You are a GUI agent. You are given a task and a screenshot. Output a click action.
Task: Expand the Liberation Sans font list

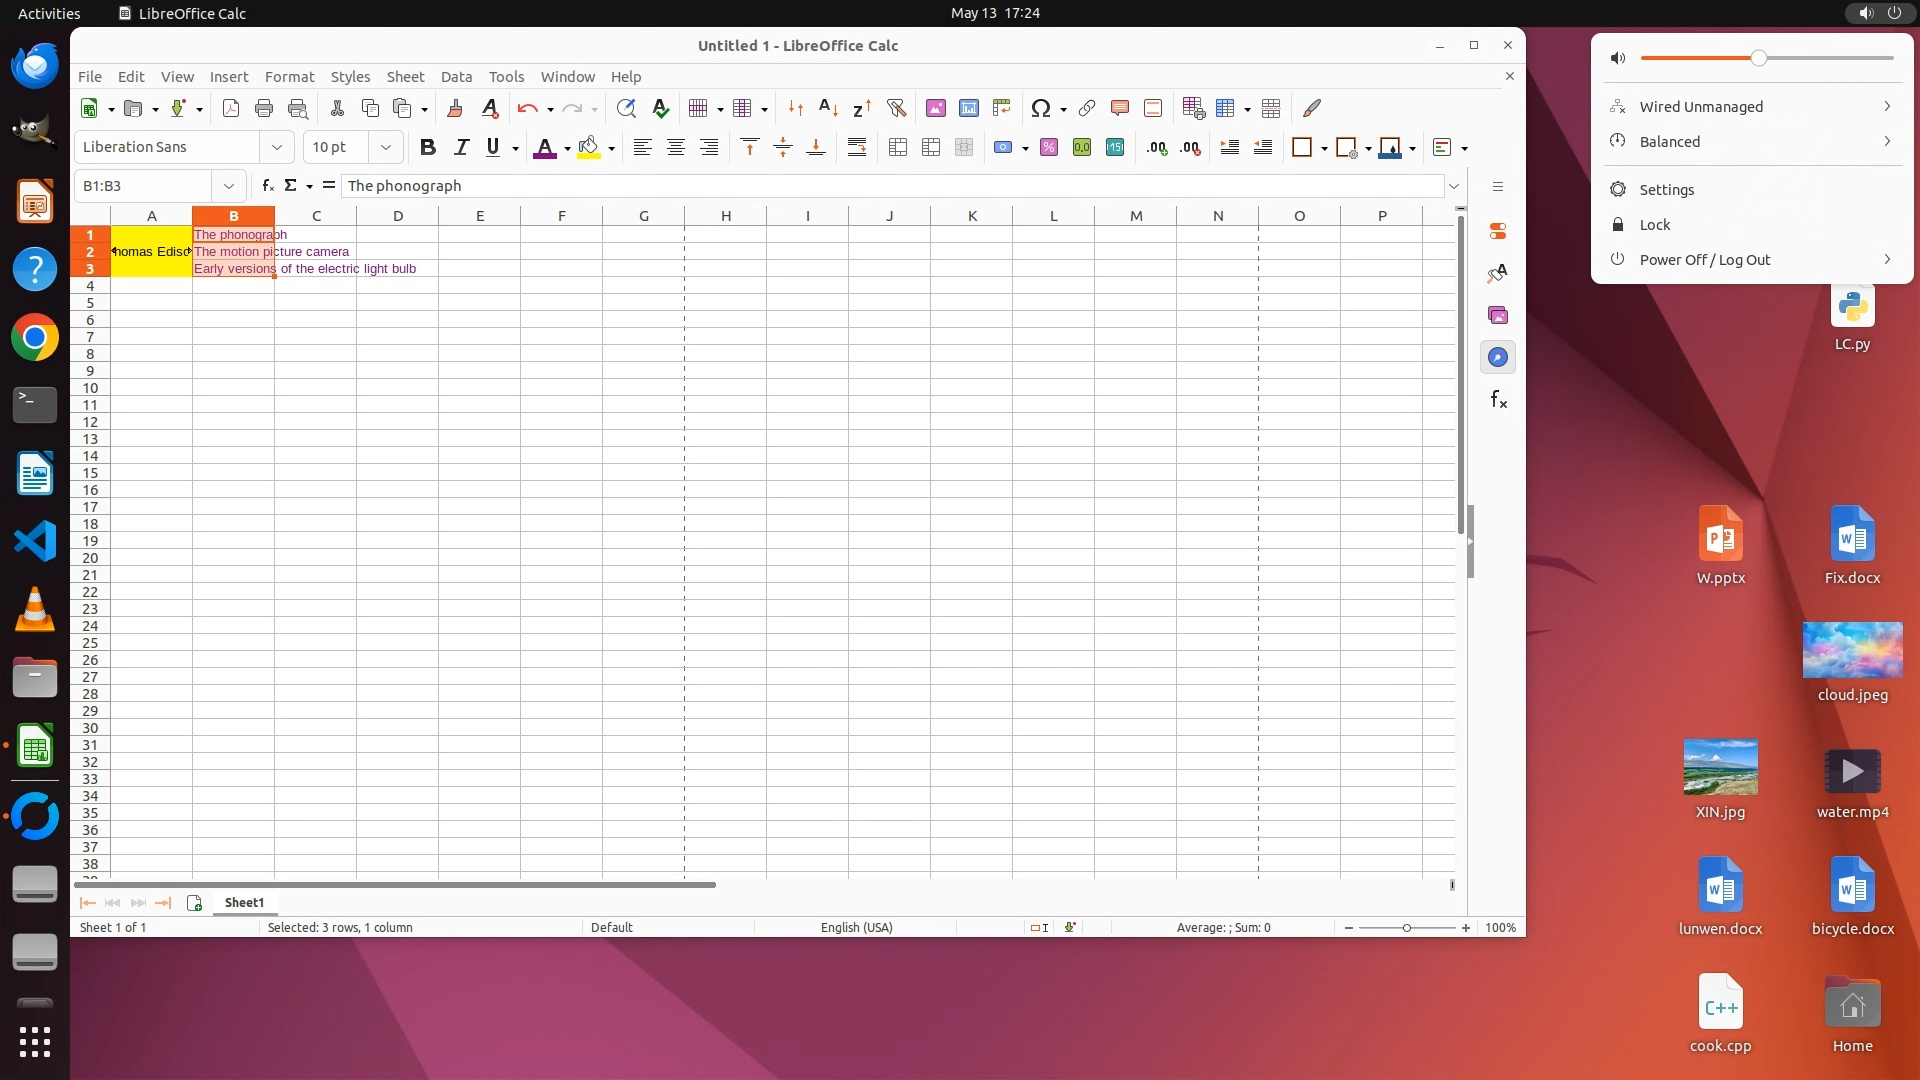276,147
